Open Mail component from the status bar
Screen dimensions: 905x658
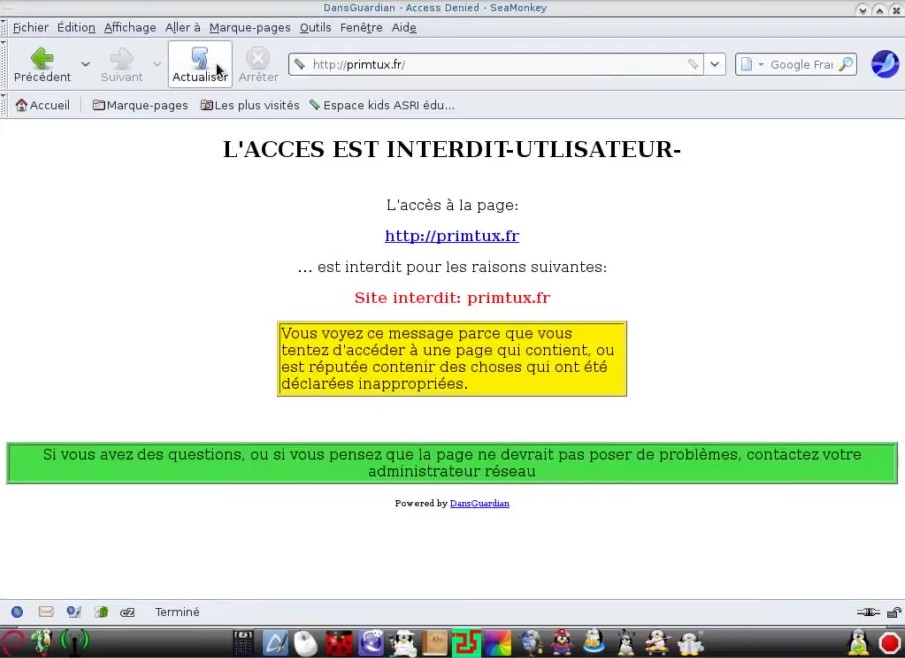(x=46, y=612)
